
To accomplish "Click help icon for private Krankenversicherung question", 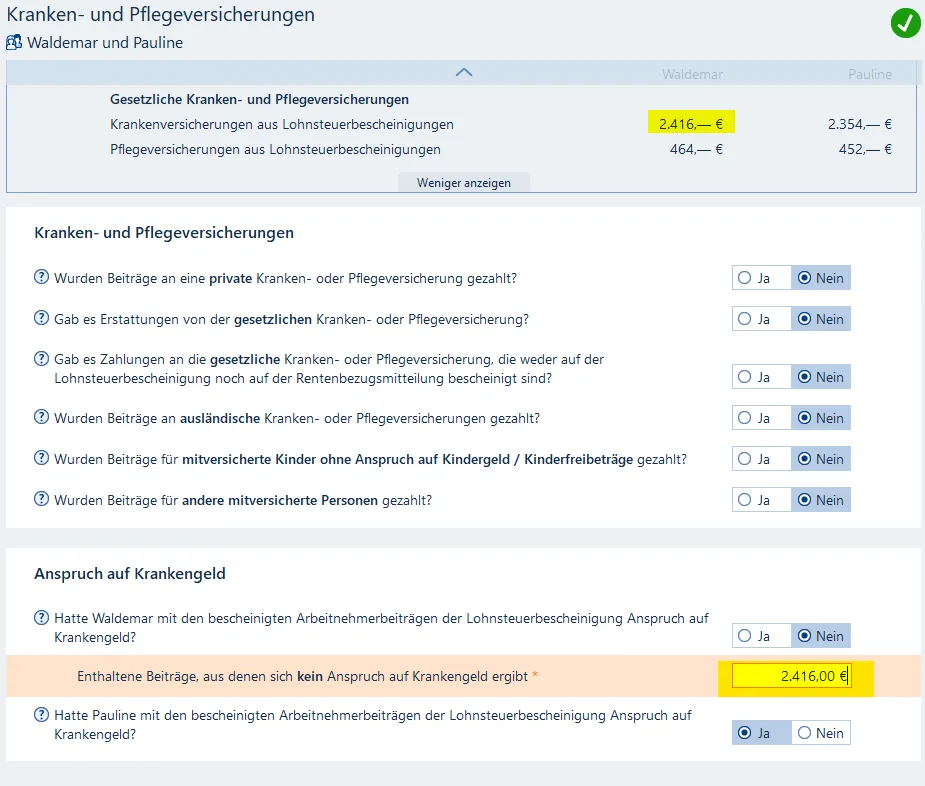I will [x=42, y=278].
